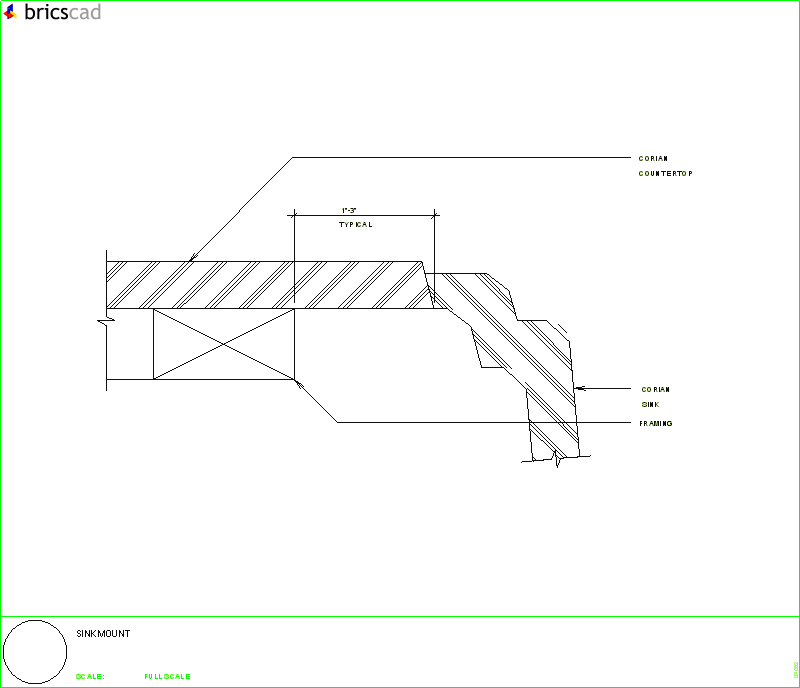Select the FULL SCALE value text
Viewport: 800px width, 688px height.
(167, 677)
